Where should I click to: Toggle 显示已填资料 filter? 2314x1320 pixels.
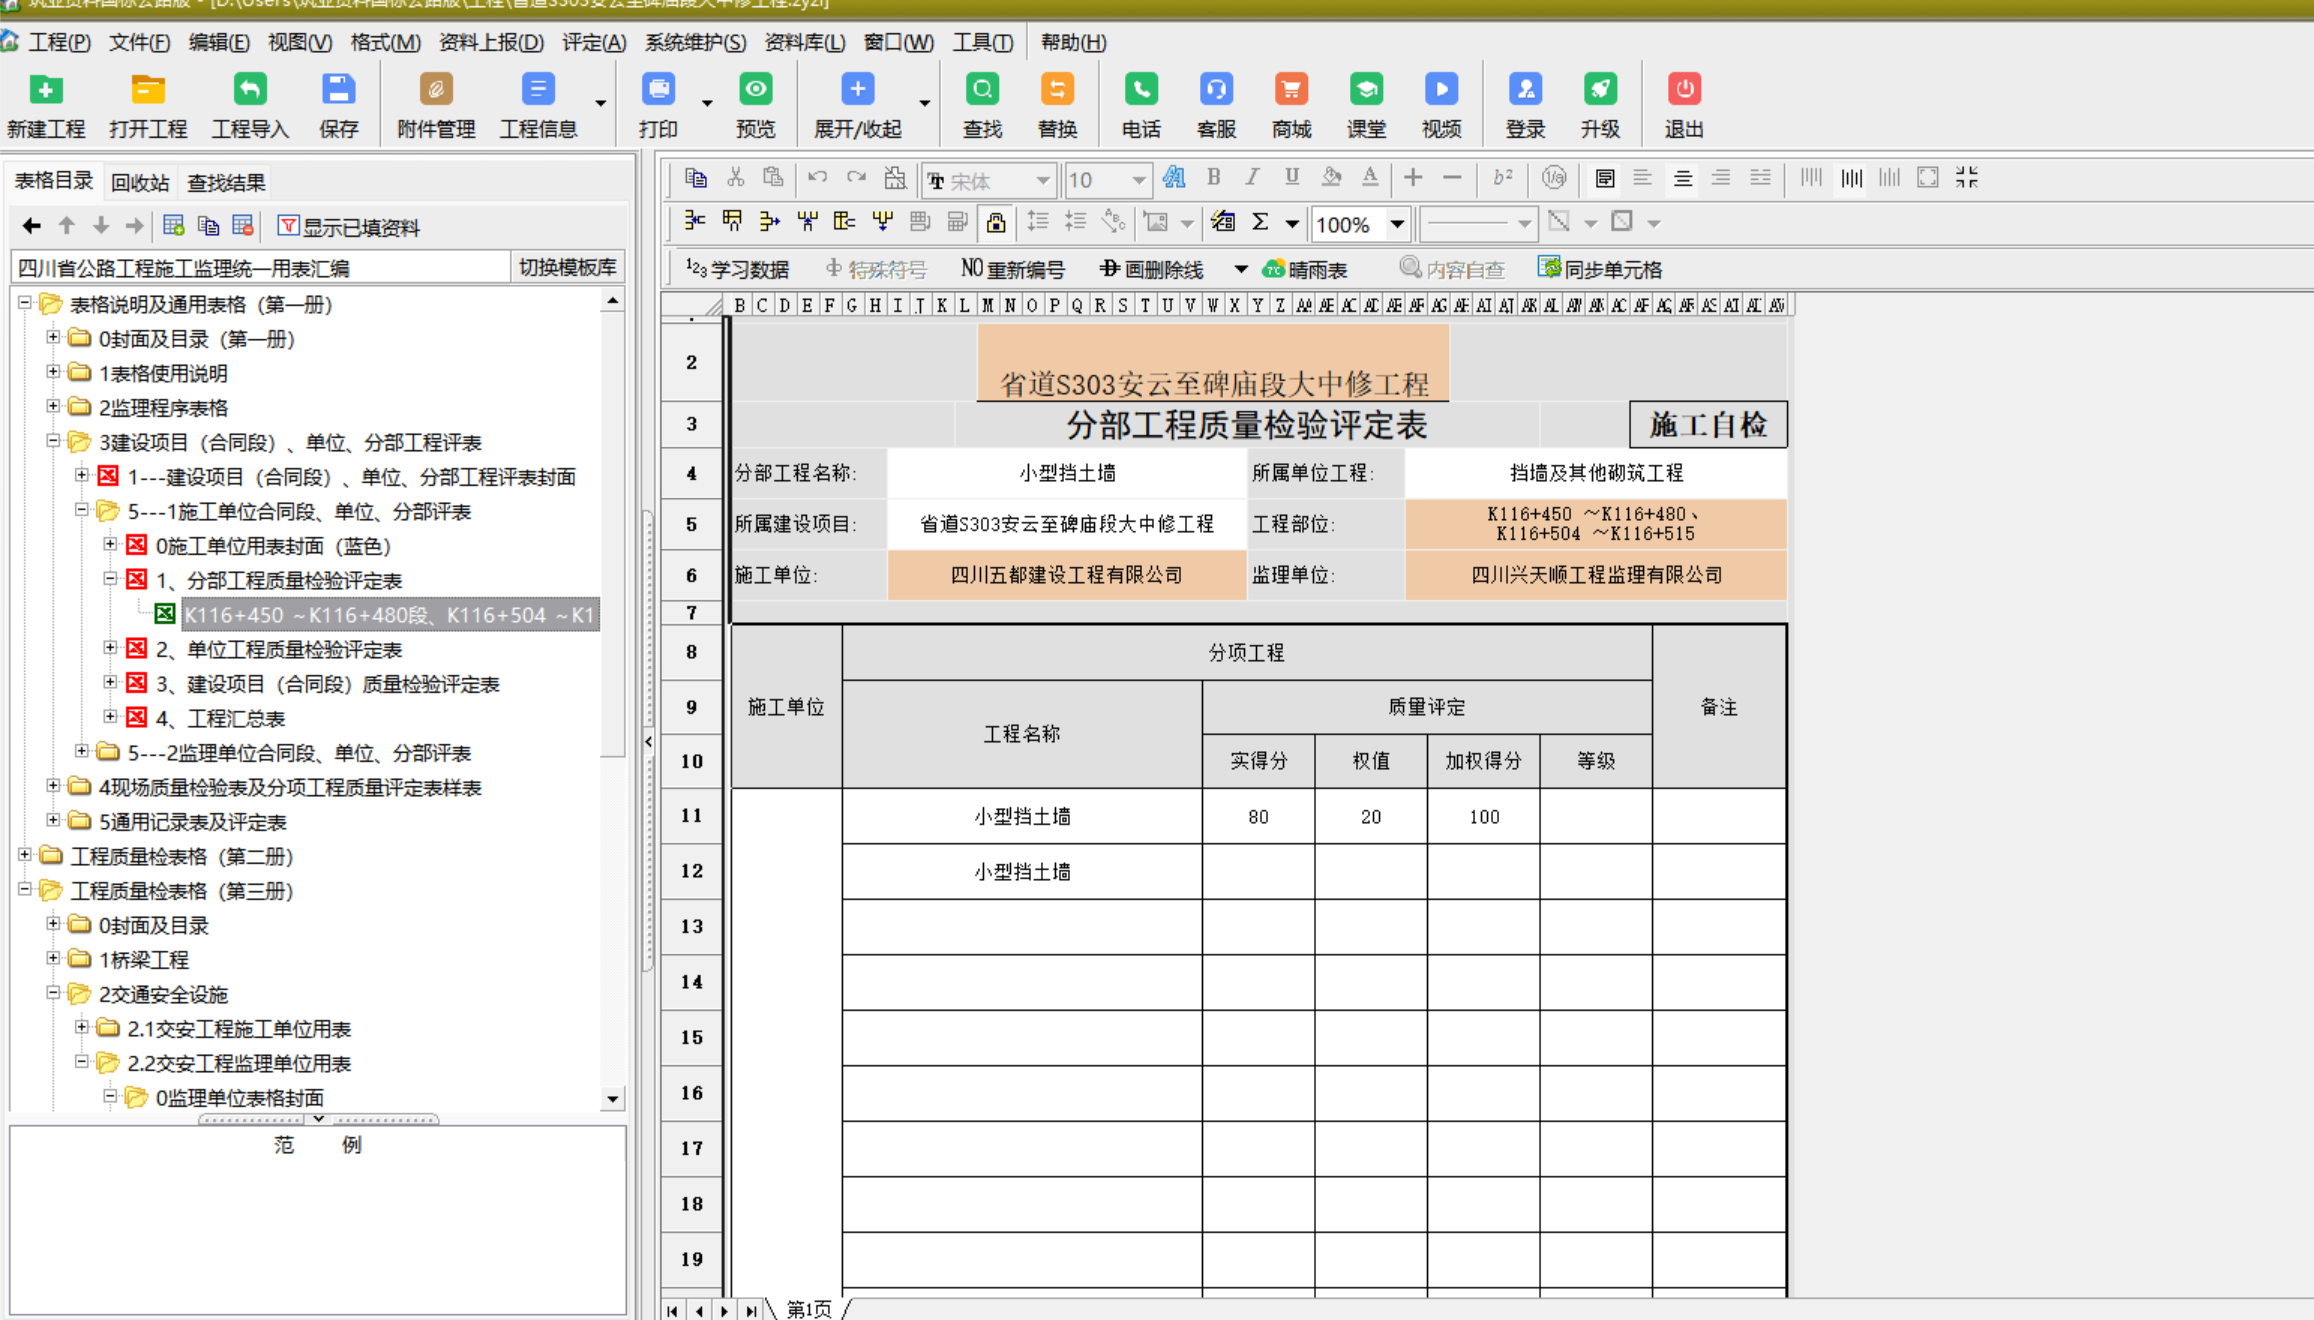349,227
